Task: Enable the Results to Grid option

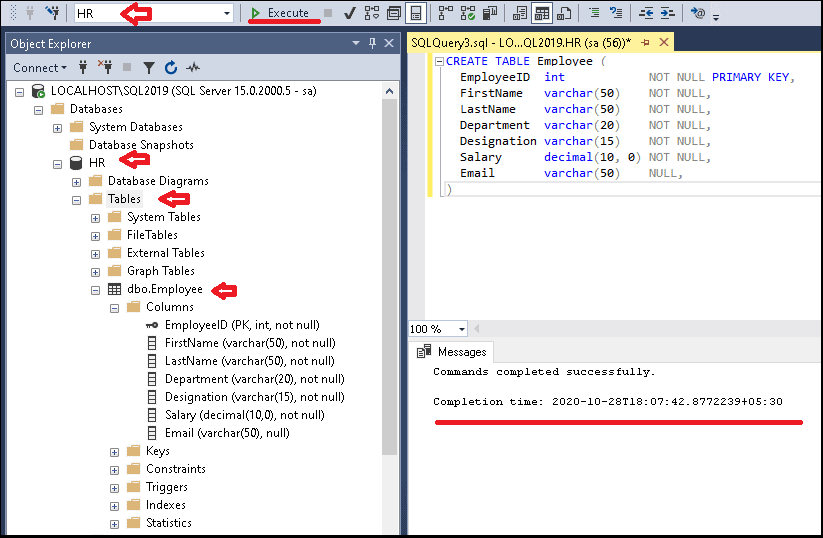Action: 541,13
